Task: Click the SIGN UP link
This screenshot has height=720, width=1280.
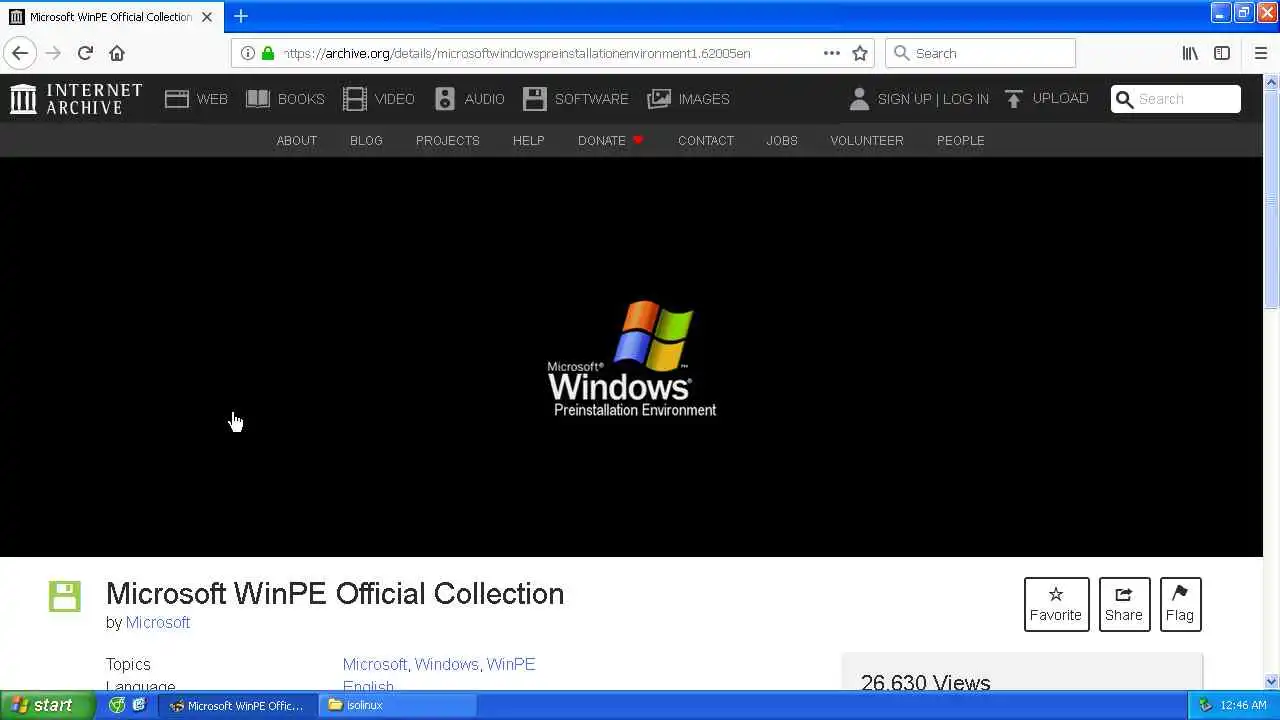Action: 904,99
